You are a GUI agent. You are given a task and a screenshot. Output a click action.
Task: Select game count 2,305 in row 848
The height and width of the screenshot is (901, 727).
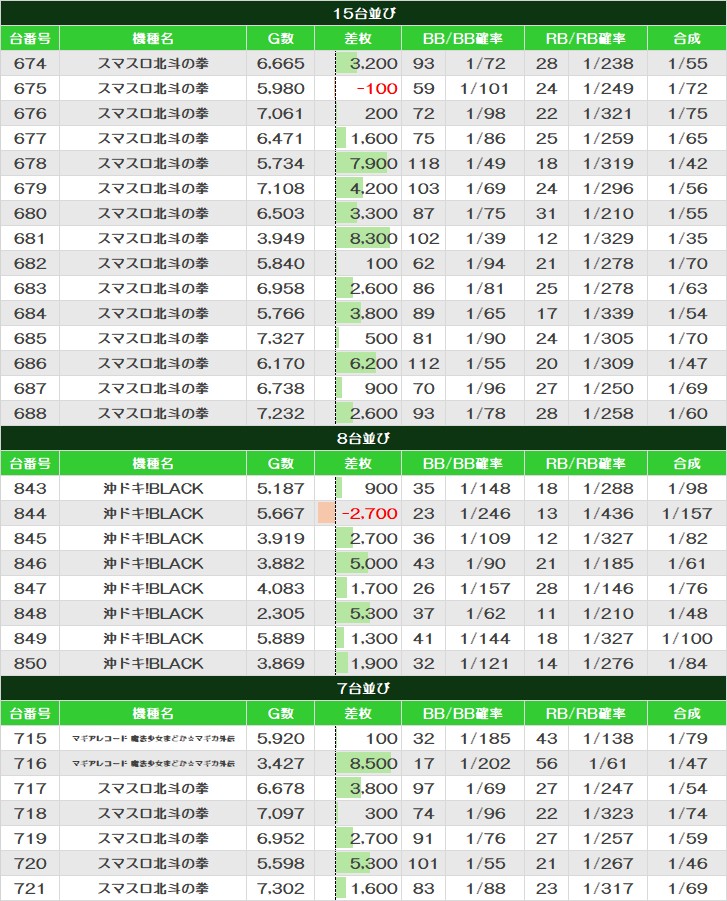point(280,613)
